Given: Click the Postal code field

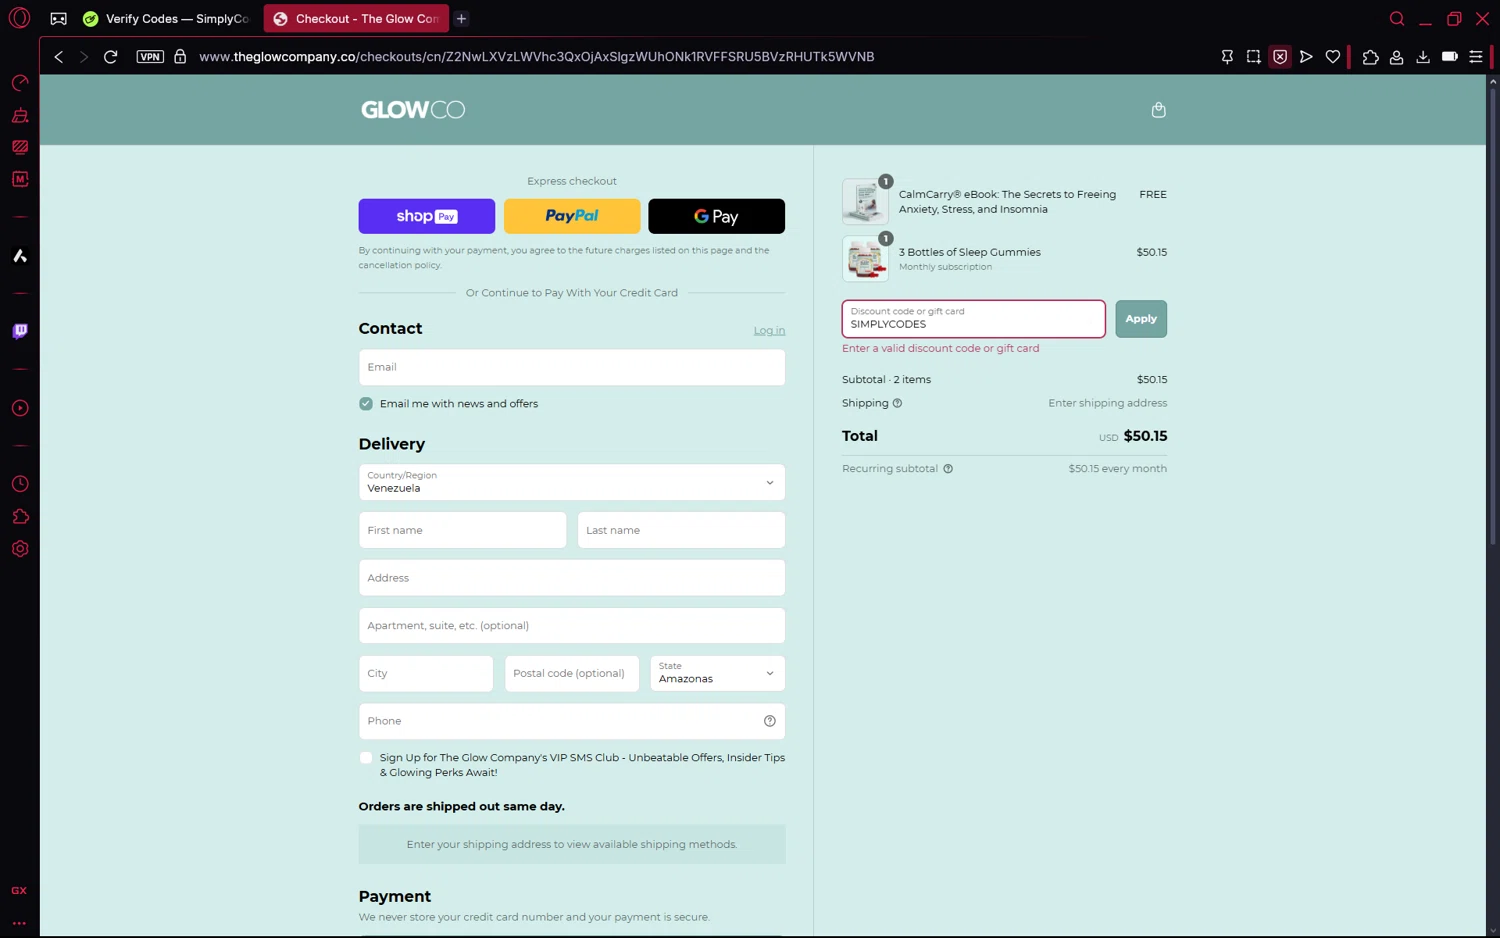Looking at the screenshot, I should point(572,673).
